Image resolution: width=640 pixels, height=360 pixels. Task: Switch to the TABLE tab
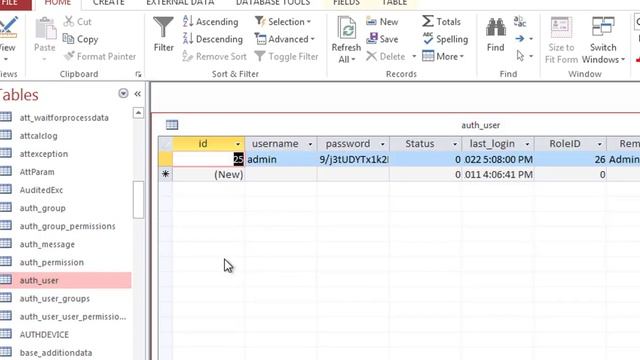(x=394, y=3)
